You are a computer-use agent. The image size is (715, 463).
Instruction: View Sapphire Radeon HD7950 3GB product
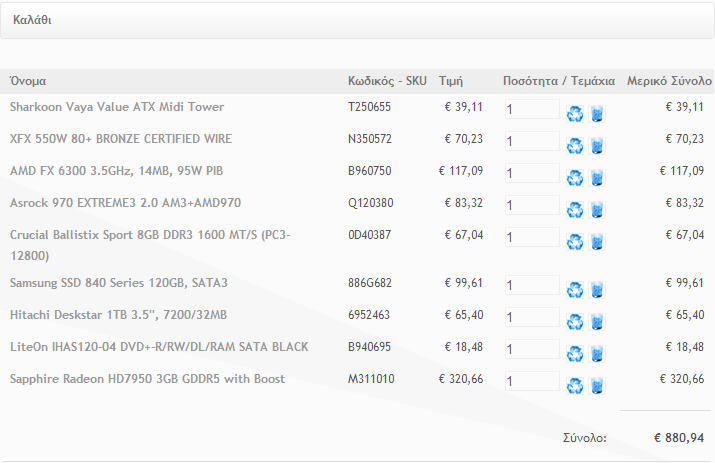[147, 379]
